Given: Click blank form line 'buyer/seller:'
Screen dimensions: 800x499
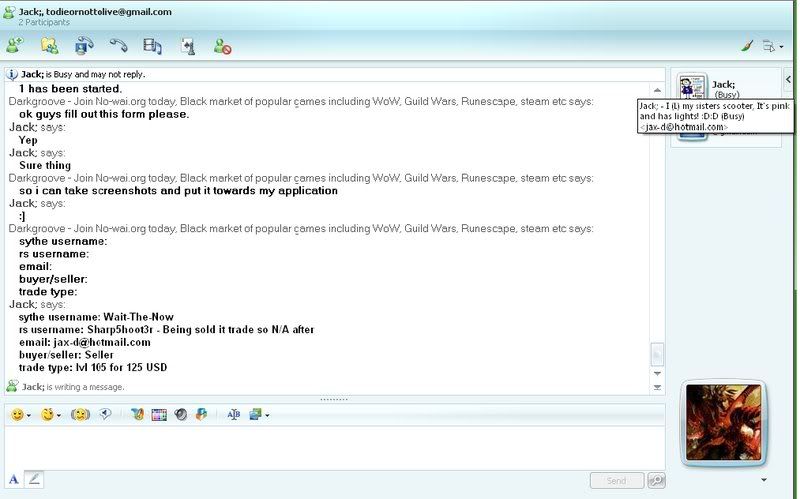Looking at the screenshot, I should (53, 279).
